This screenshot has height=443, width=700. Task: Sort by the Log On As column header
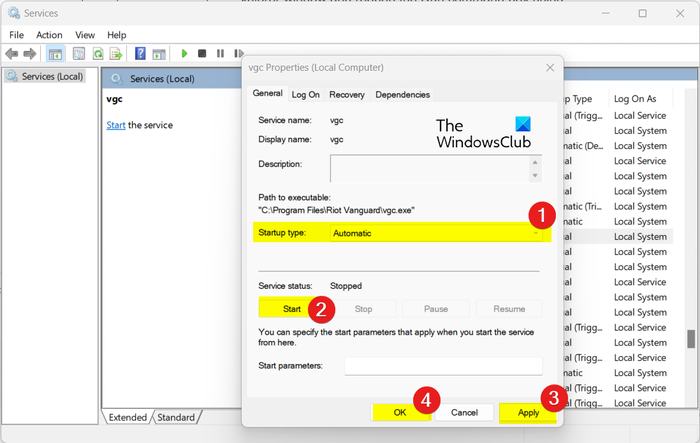[x=635, y=99]
